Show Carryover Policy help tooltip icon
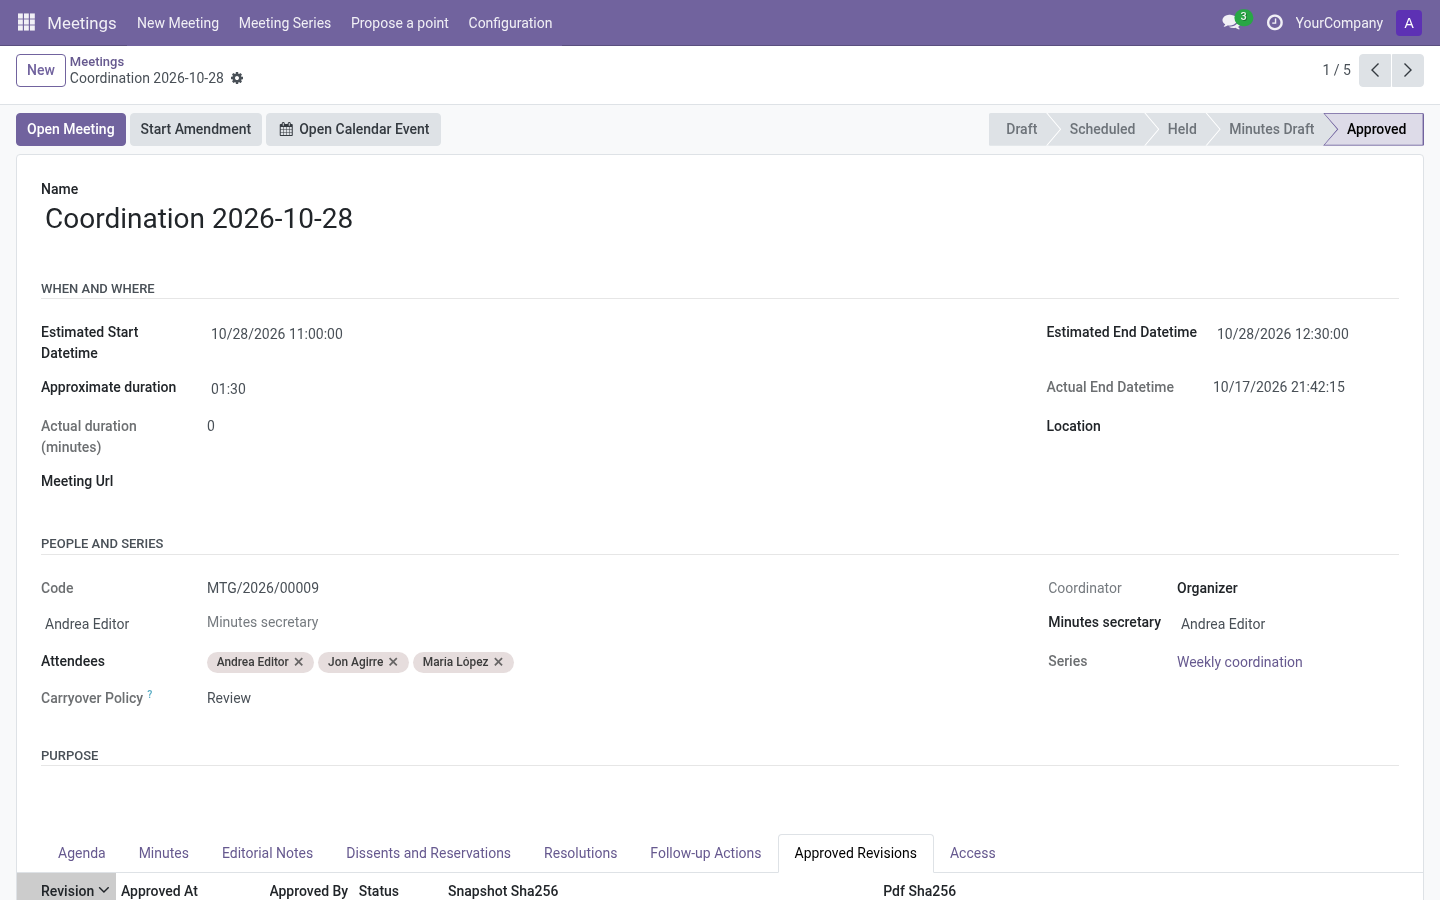1440x900 pixels. (x=150, y=694)
